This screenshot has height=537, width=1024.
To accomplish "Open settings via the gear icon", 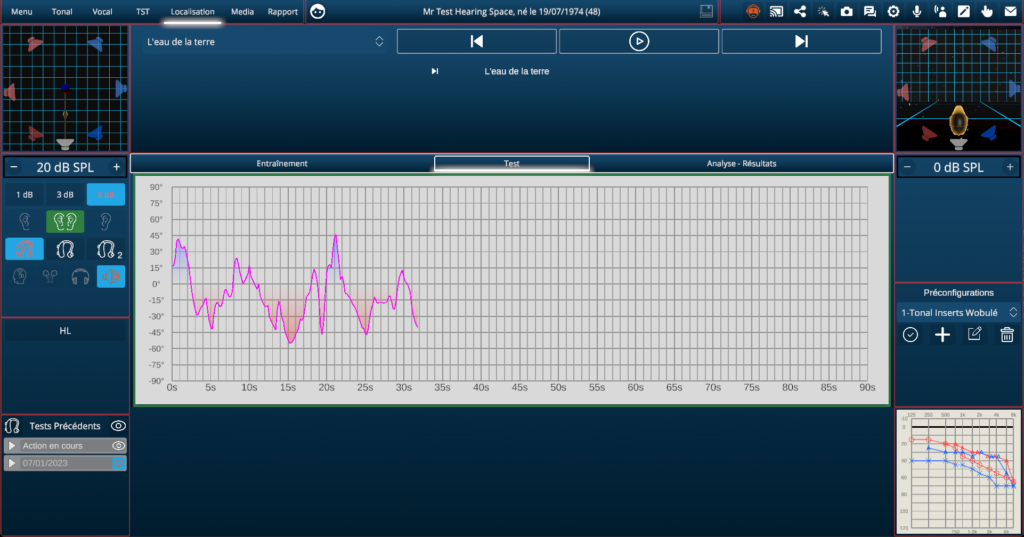I will pyautogui.click(x=893, y=12).
